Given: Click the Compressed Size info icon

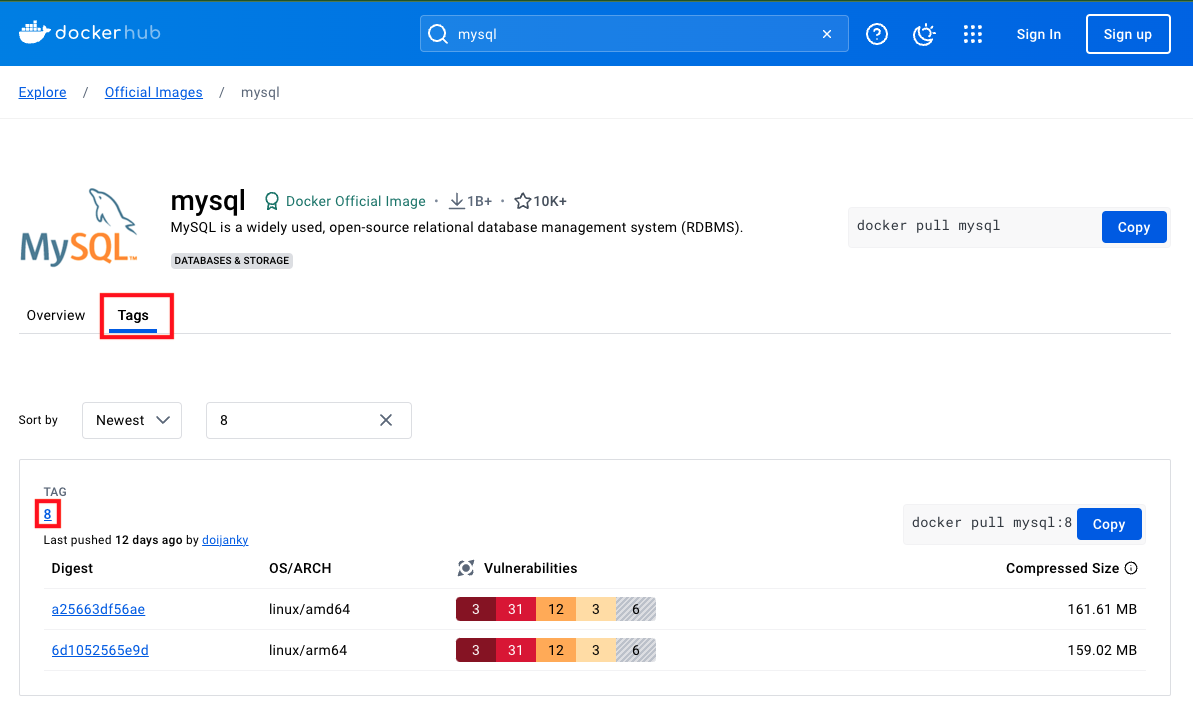Looking at the screenshot, I should pyautogui.click(x=1131, y=568).
